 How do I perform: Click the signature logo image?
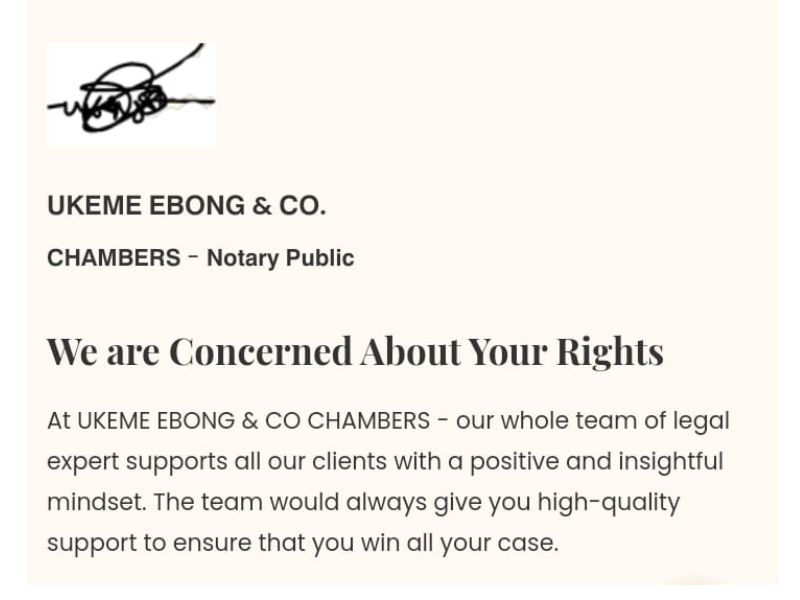coord(131,95)
